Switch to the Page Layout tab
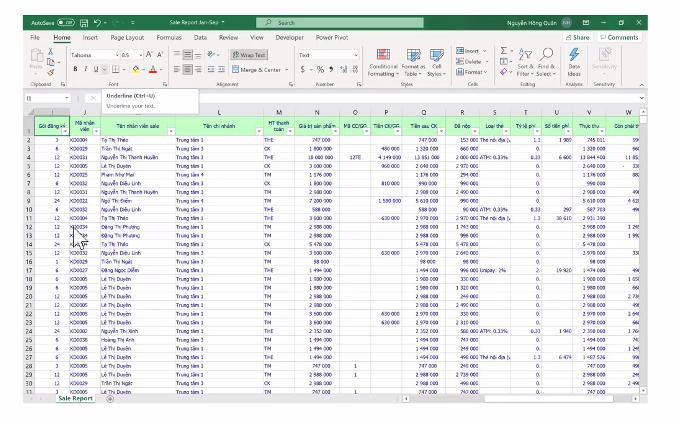679x423 pixels. [127, 38]
